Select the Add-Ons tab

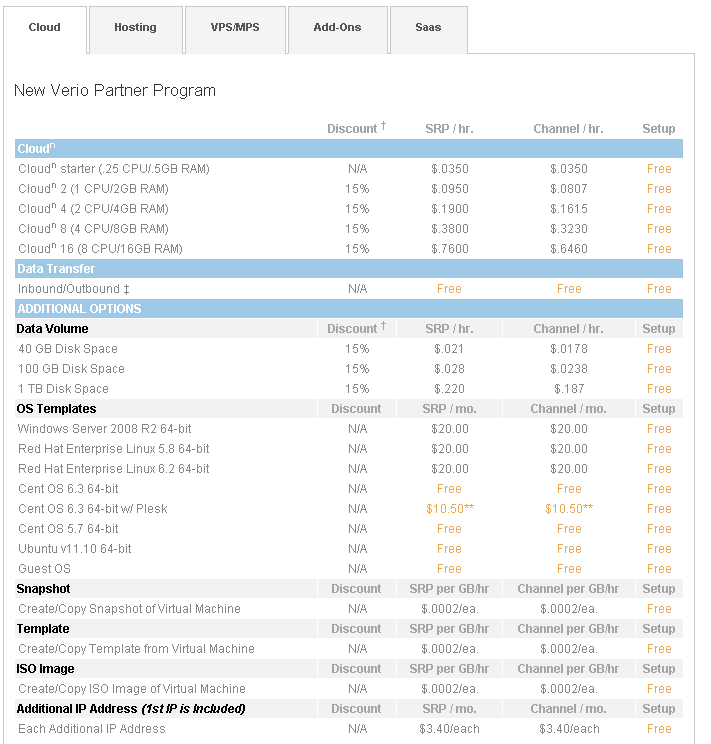(x=337, y=30)
